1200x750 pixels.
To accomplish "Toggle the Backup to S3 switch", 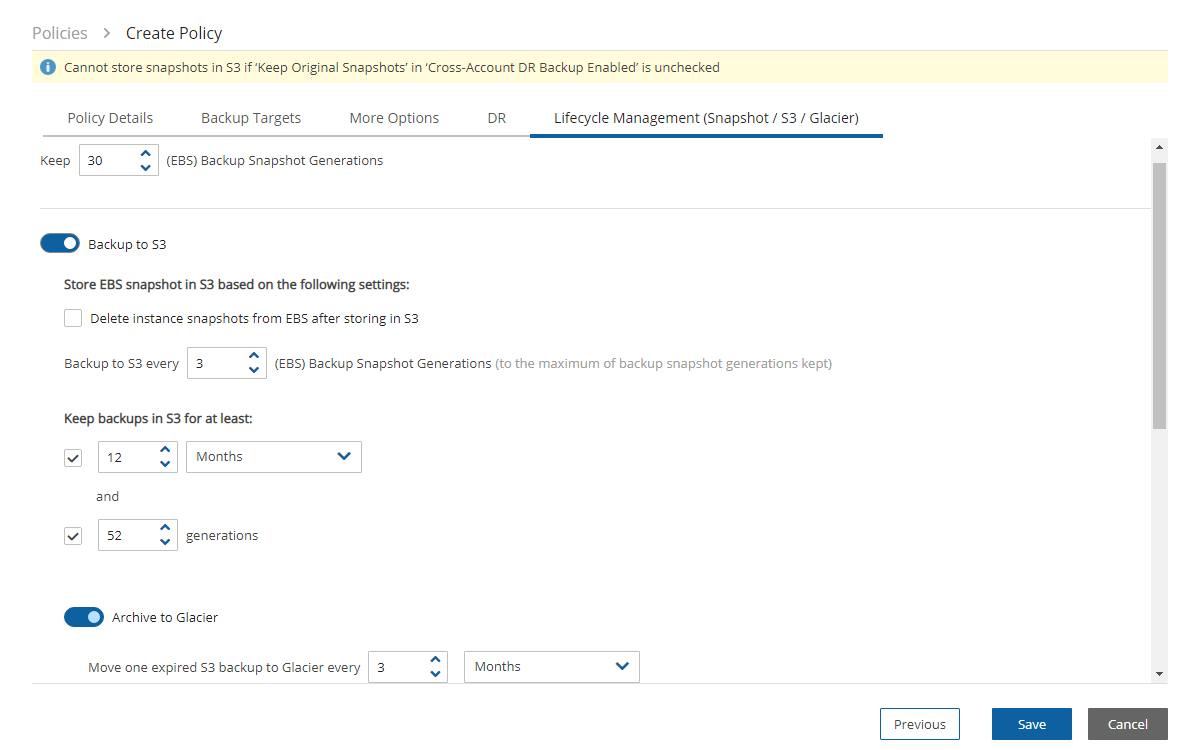I will pyautogui.click(x=60, y=243).
